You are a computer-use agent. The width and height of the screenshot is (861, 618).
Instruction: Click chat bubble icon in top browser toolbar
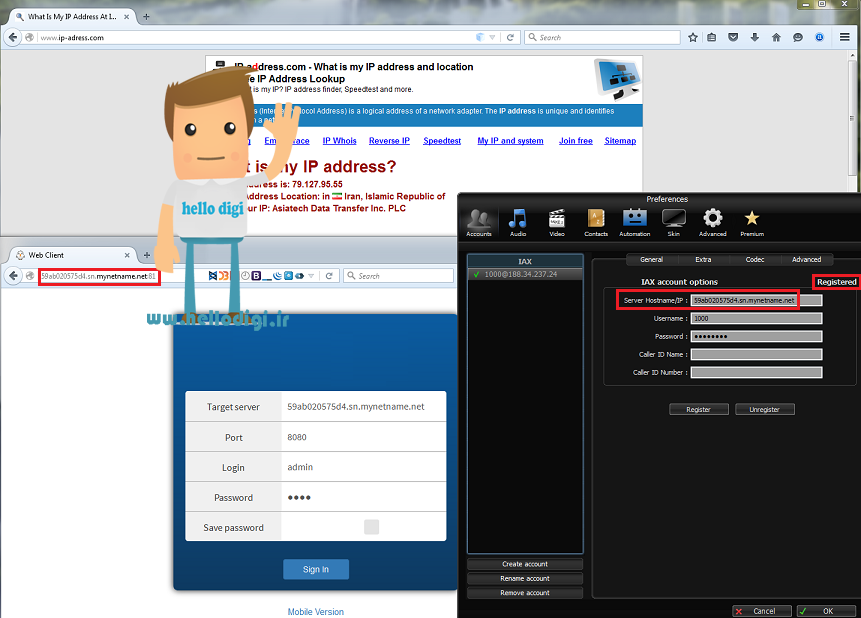tap(798, 37)
